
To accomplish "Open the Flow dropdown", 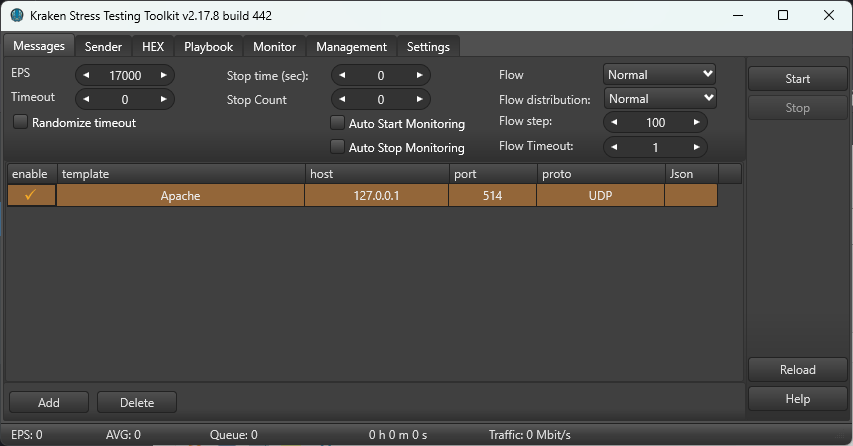I will point(659,75).
